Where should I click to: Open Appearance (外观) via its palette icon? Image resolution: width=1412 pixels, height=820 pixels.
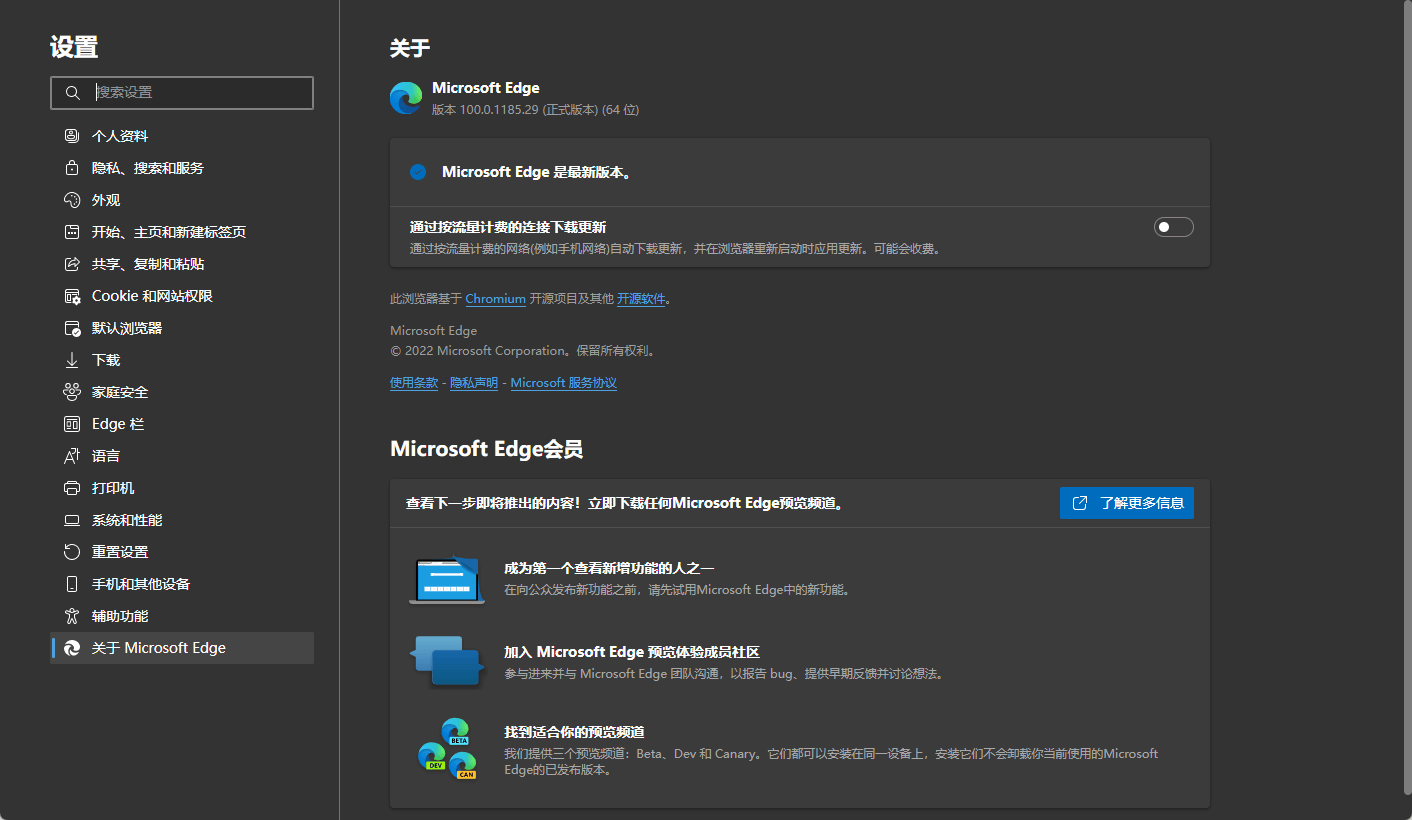72,200
